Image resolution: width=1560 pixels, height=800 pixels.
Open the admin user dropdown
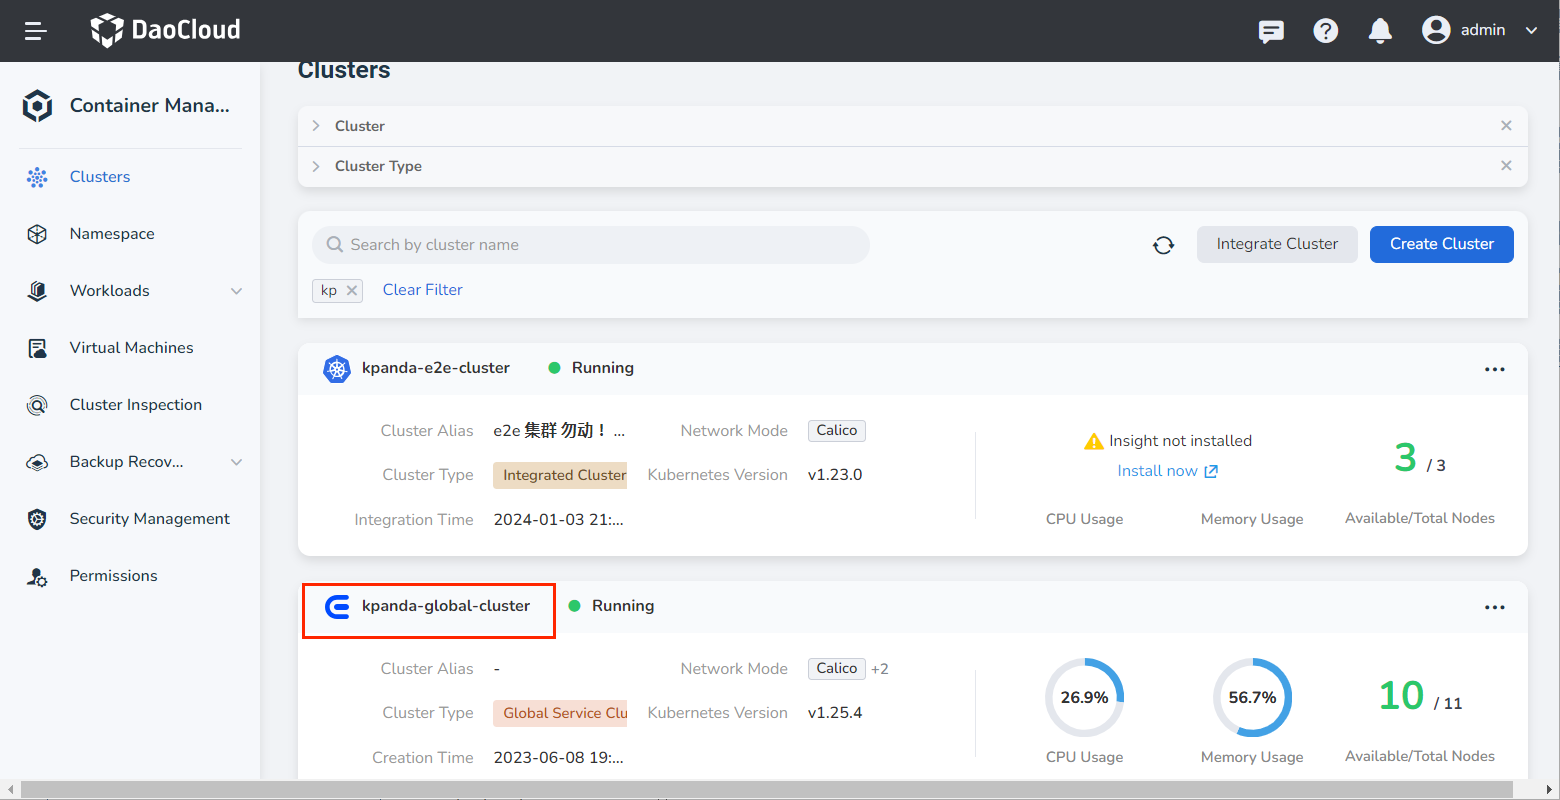(1480, 31)
